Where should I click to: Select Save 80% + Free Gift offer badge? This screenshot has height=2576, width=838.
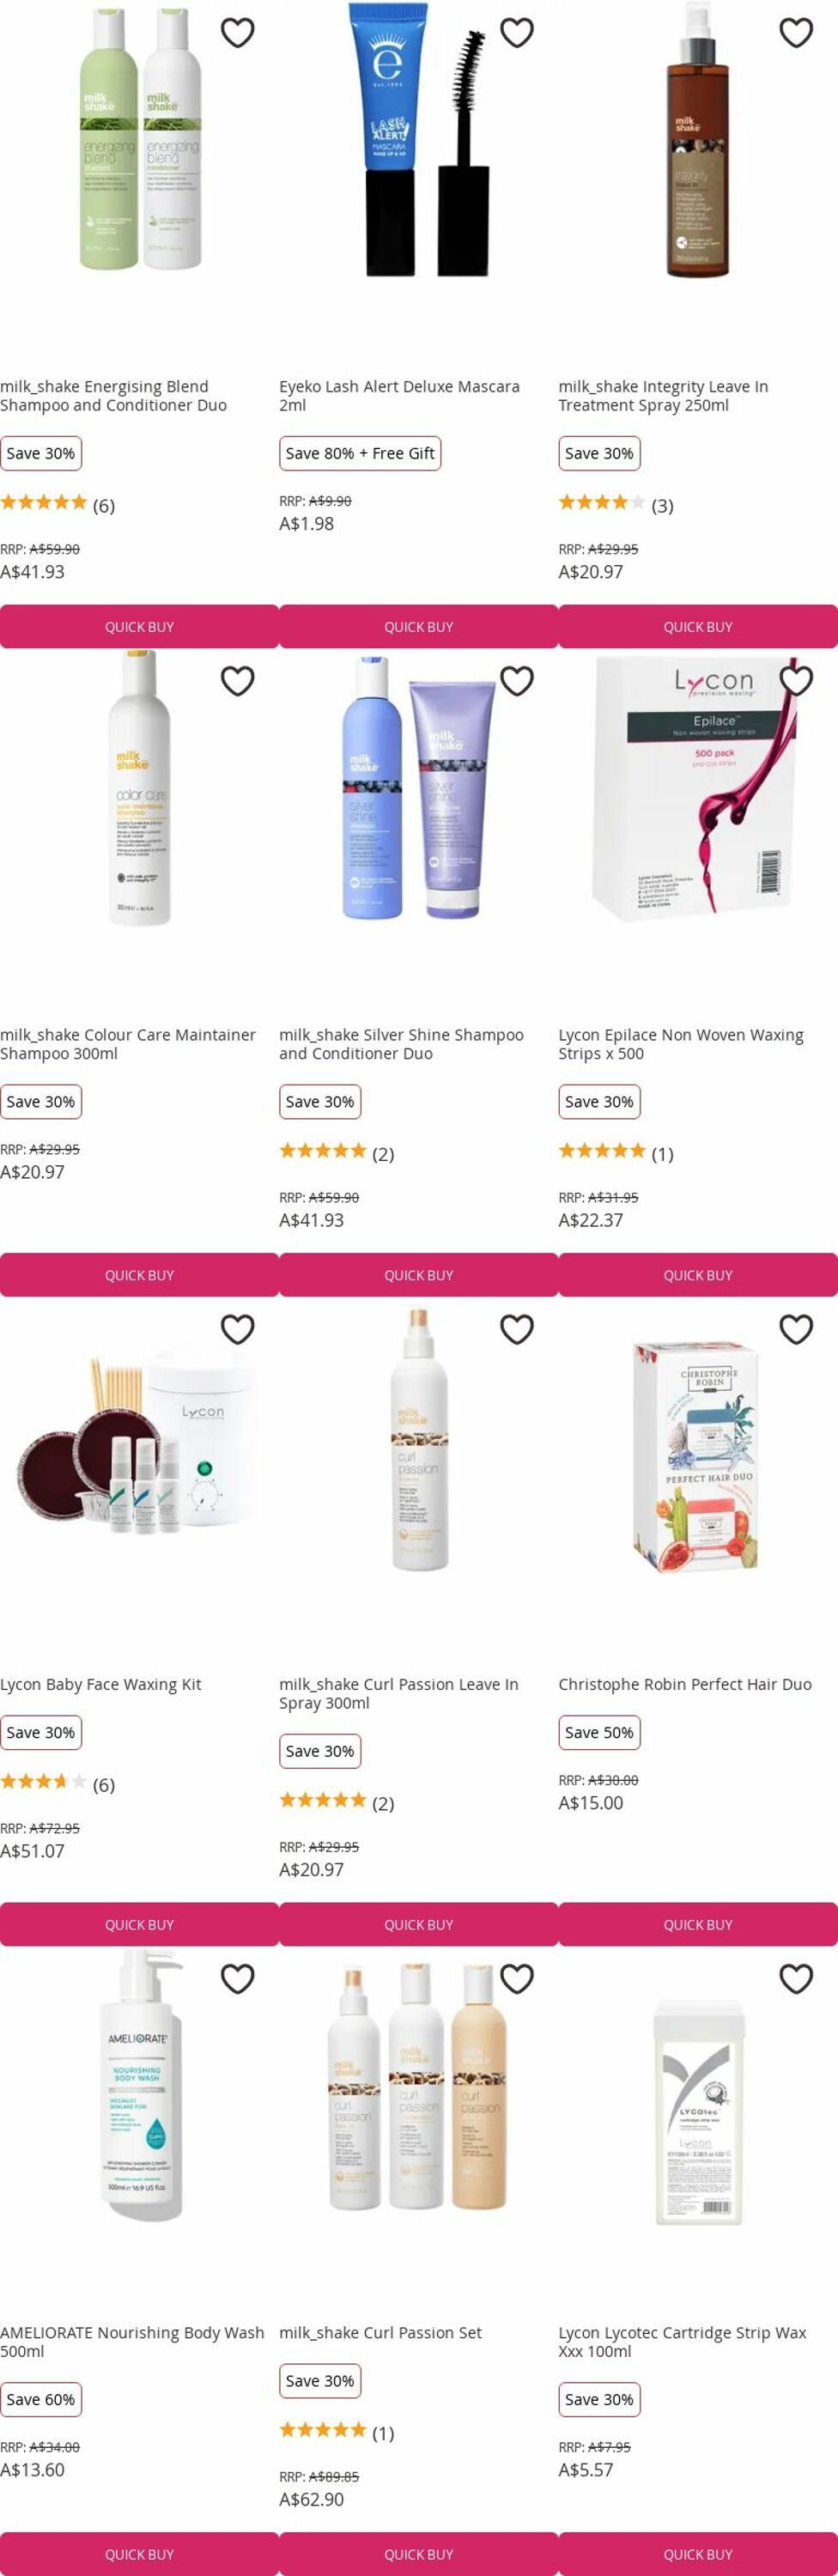(x=360, y=453)
